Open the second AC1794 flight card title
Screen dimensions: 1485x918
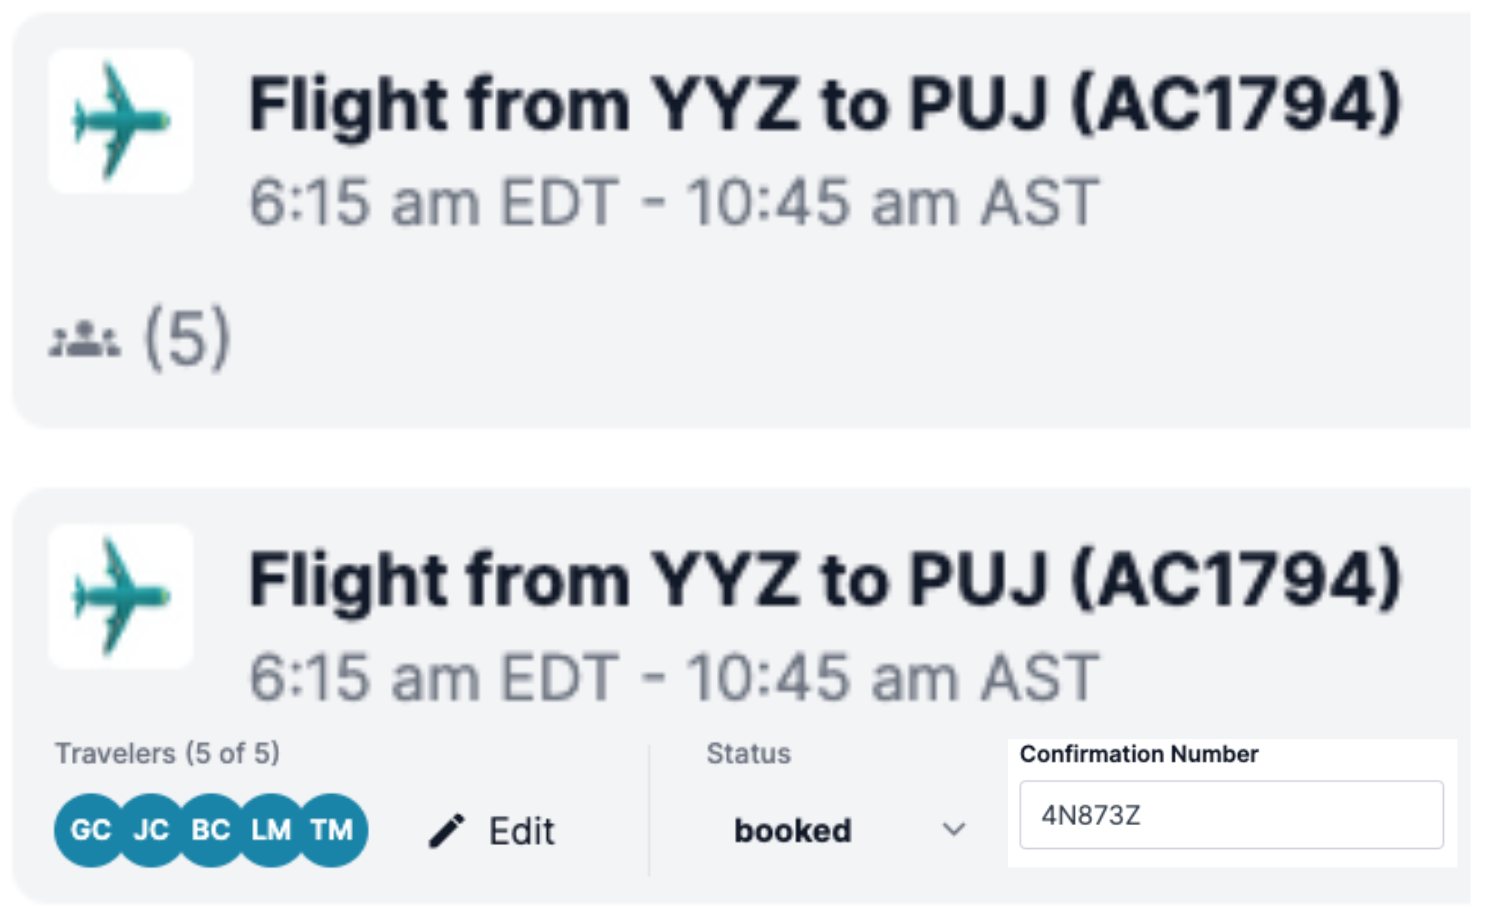tap(825, 581)
